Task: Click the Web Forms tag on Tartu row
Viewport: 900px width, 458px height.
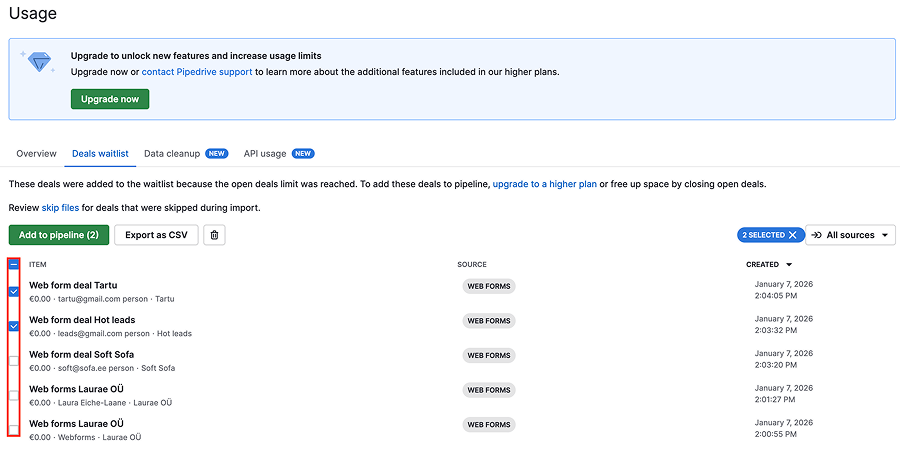Action: coord(489,286)
